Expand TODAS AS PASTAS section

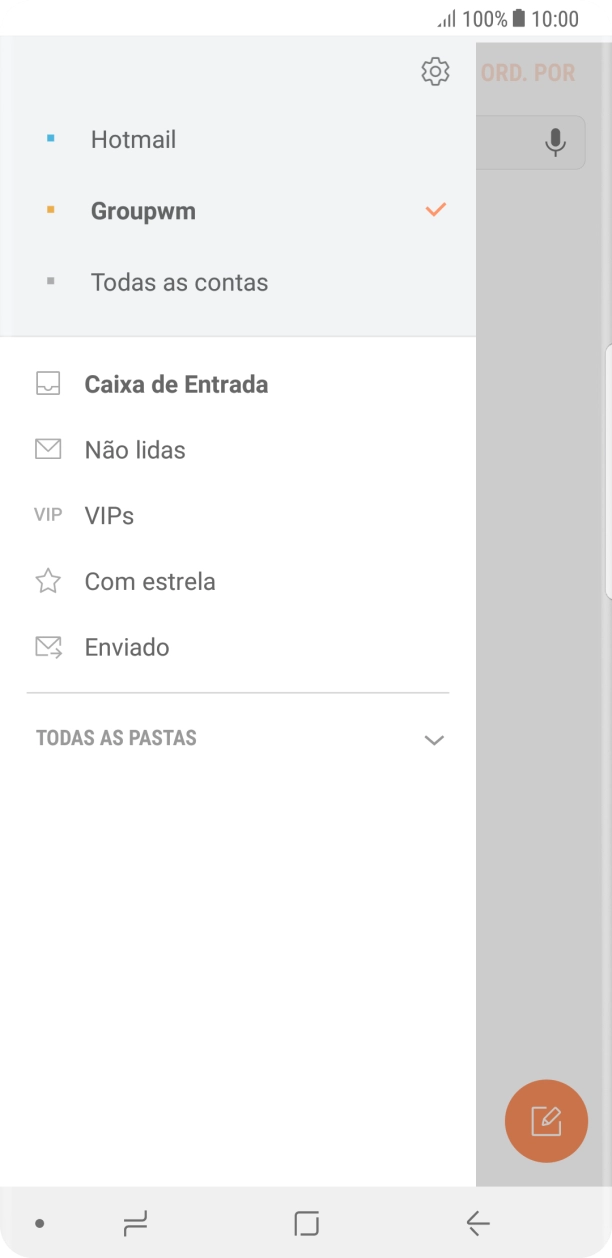[x=434, y=739]
